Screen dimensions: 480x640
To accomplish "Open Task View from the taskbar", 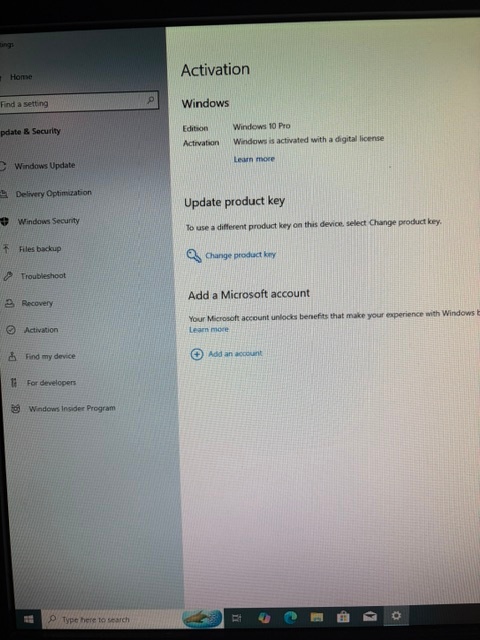I will (237, 618).
